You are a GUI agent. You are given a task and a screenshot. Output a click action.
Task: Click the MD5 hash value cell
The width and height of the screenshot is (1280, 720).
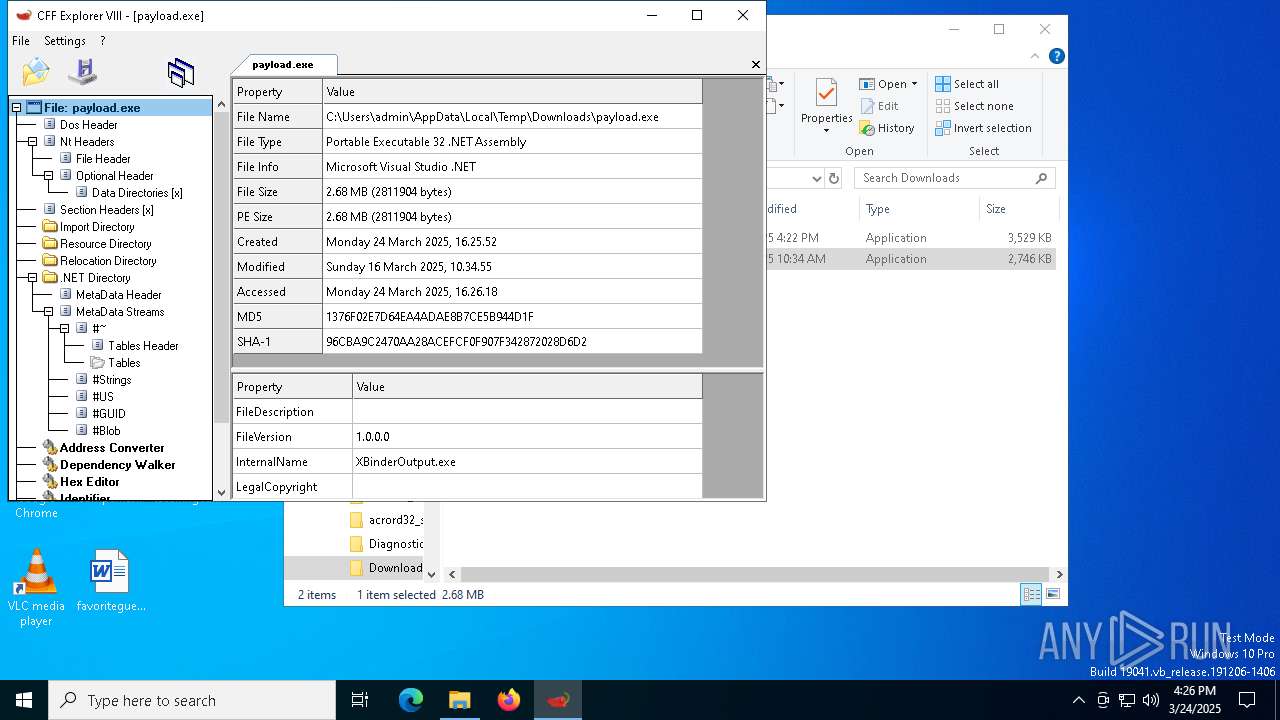pos(512,316)
